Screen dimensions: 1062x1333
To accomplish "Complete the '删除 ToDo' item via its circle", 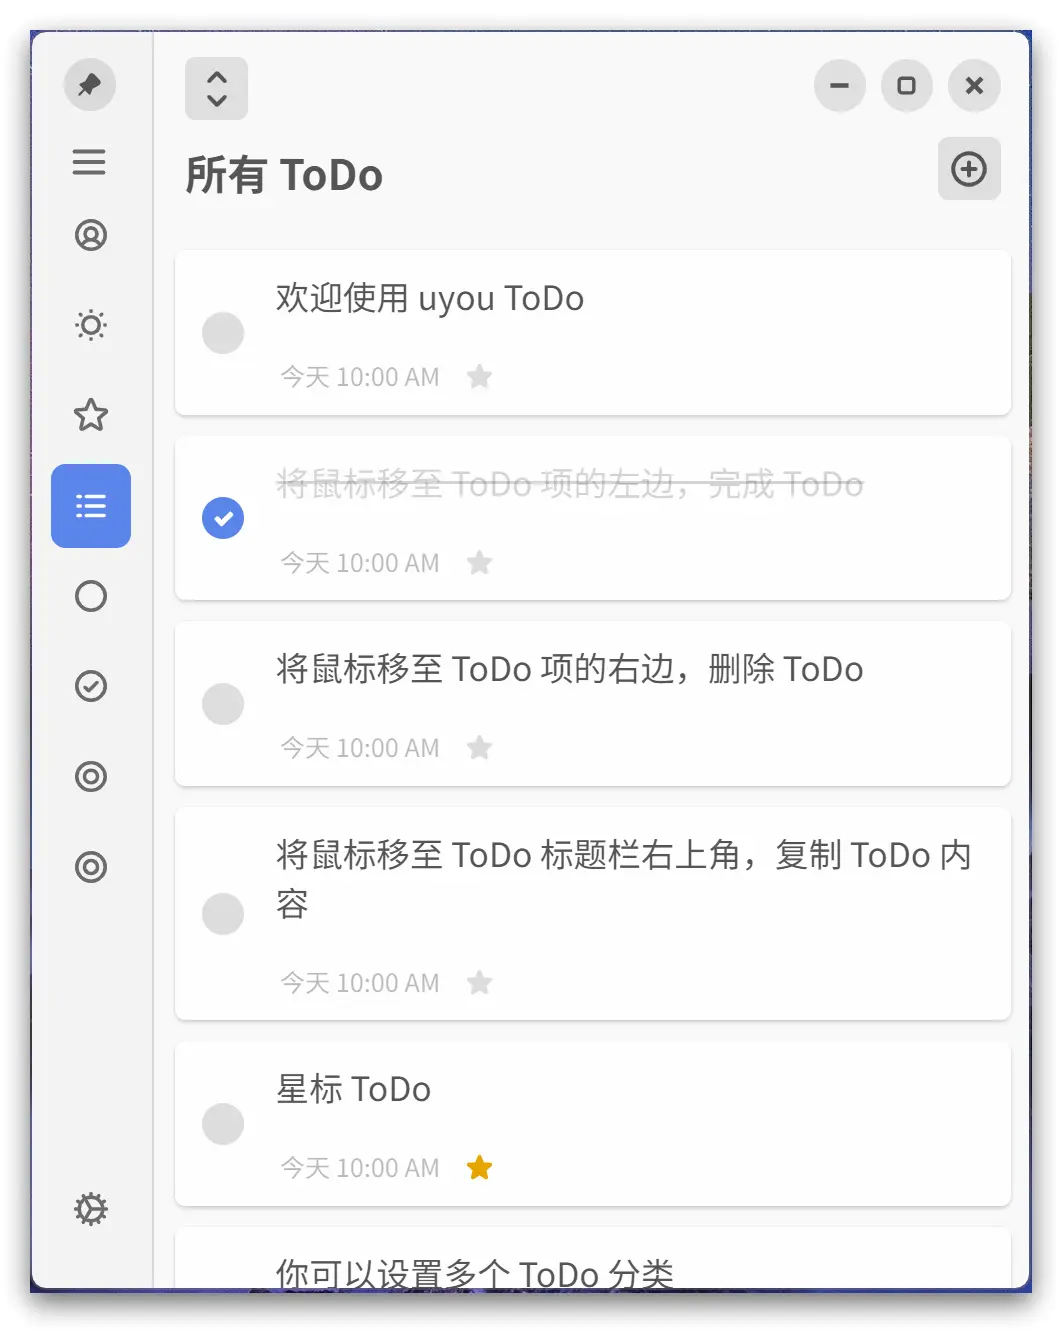I will tap(223, 704).
